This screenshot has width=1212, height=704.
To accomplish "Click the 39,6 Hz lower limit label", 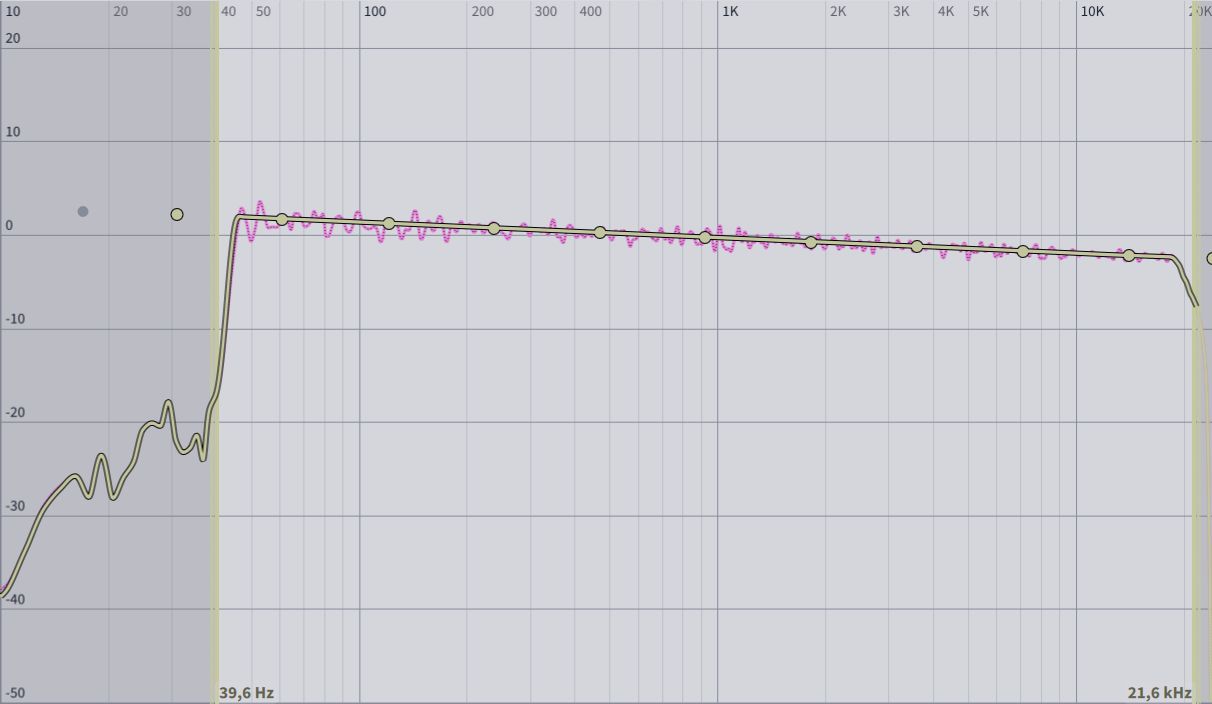I will click(246, 692).
